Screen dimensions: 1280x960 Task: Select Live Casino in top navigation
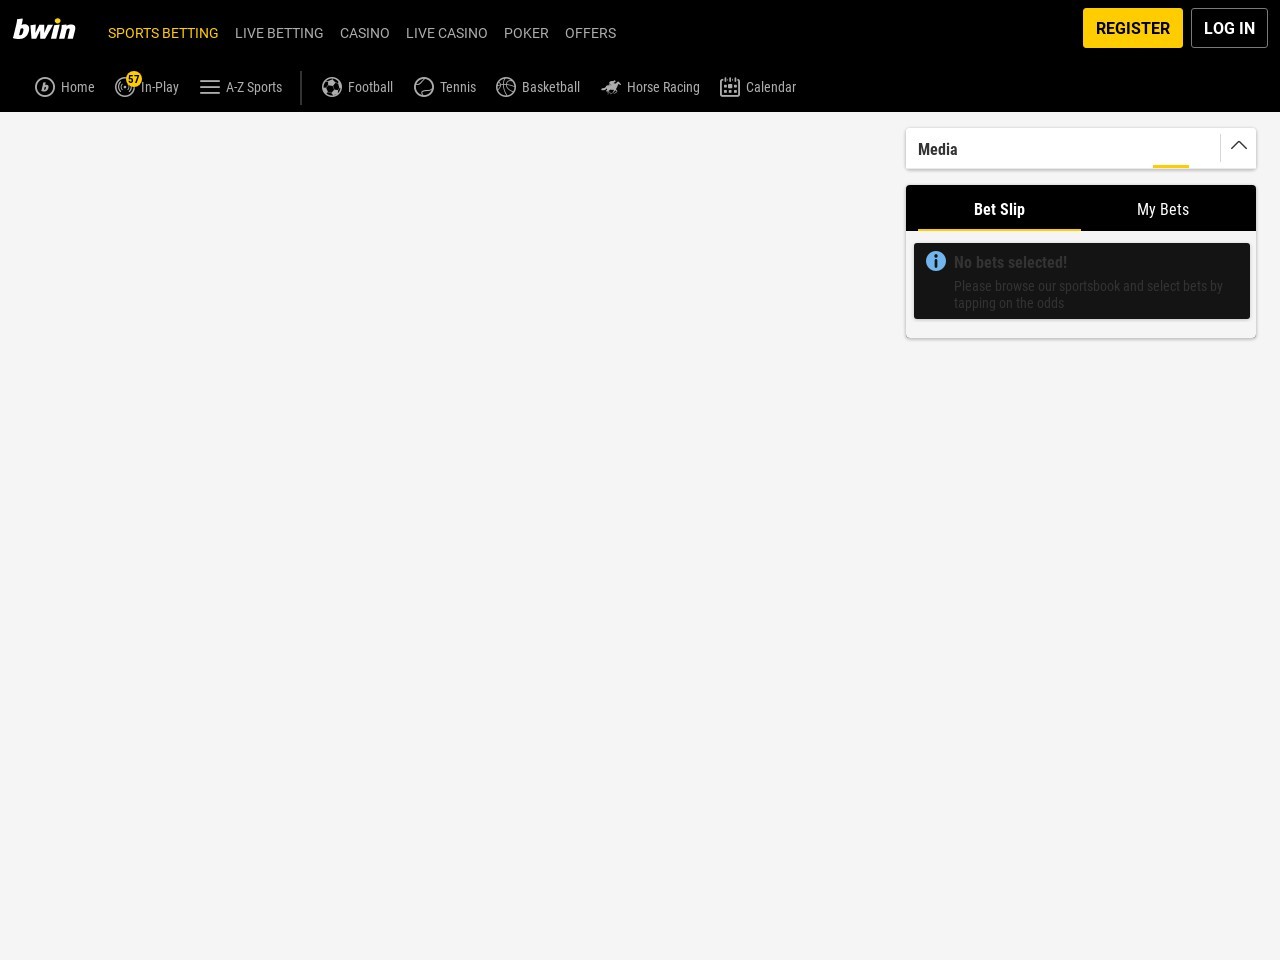tap(446, 33)
